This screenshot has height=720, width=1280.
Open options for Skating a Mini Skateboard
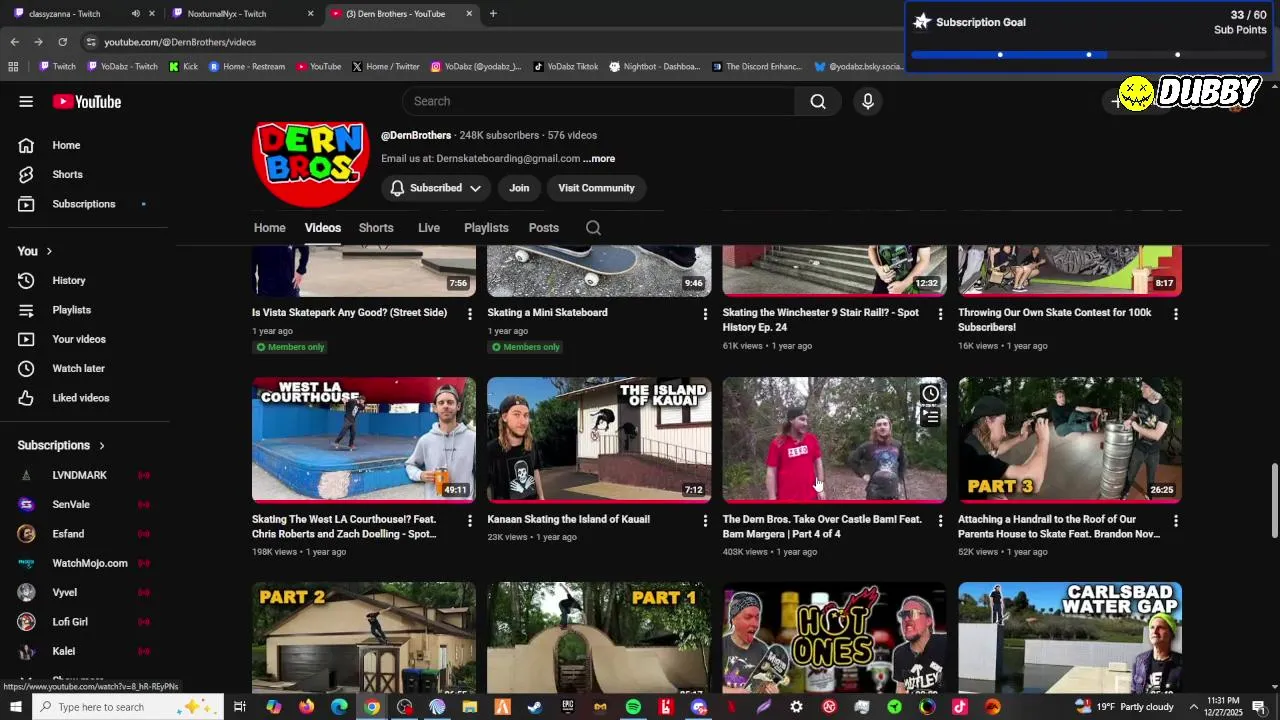705,314
